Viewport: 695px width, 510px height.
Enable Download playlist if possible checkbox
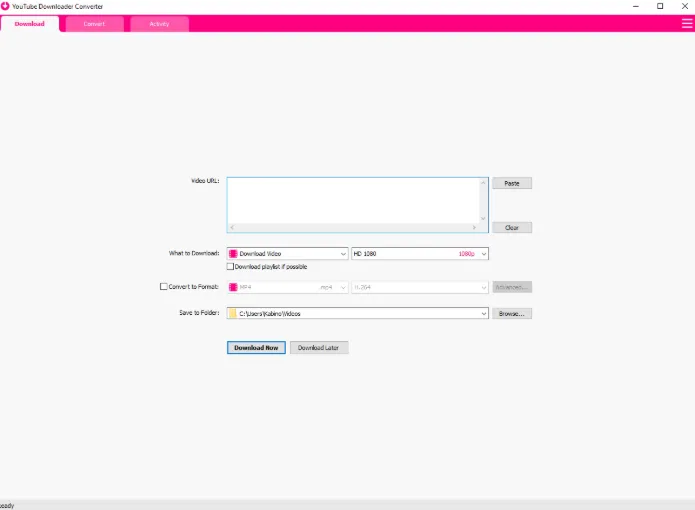(230, 266)
